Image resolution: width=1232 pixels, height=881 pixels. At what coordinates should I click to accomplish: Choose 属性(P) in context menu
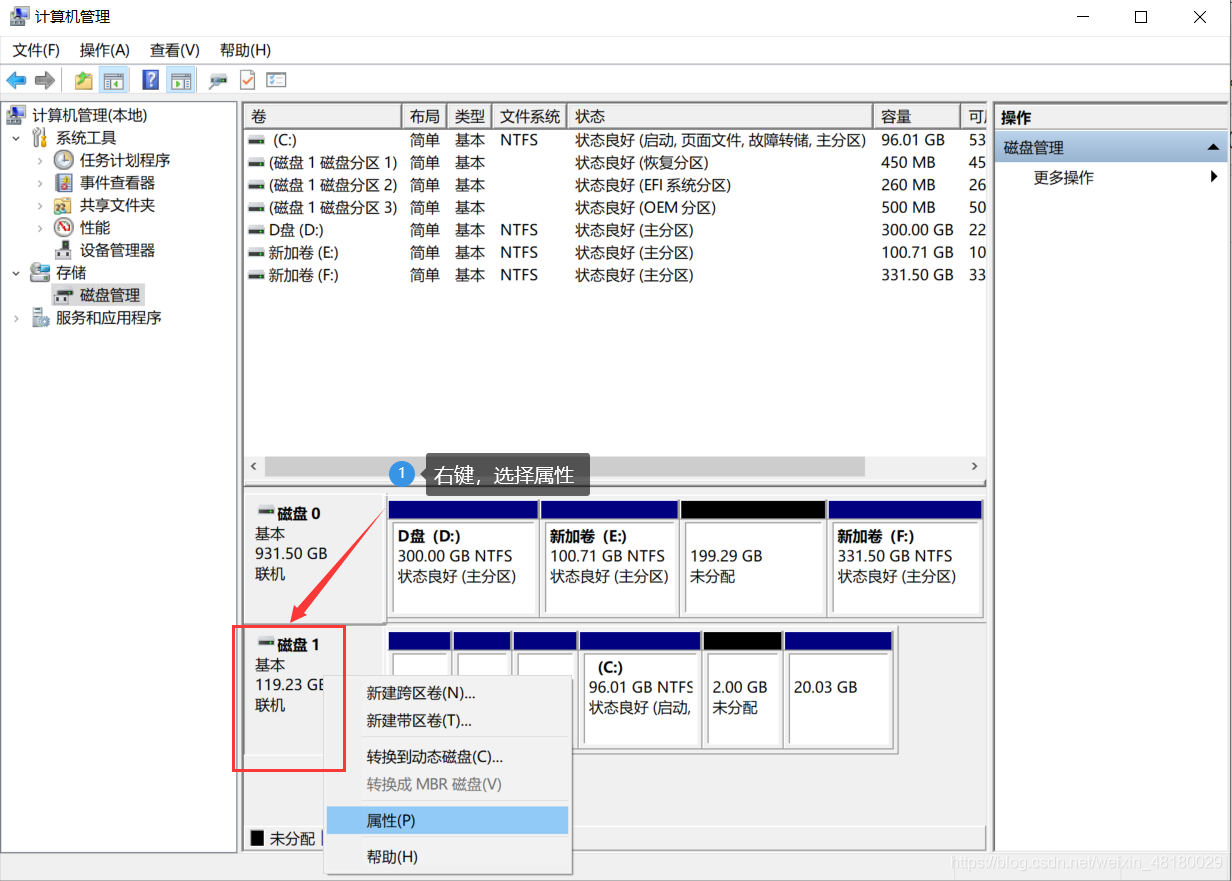point(448,821)
